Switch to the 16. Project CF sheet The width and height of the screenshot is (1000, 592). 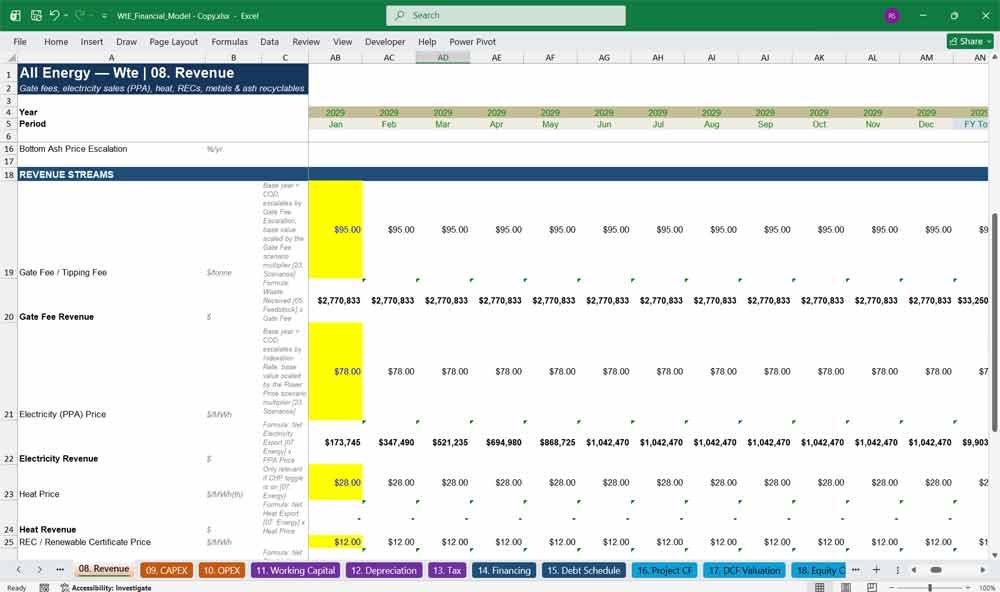(x=665, y=570)
